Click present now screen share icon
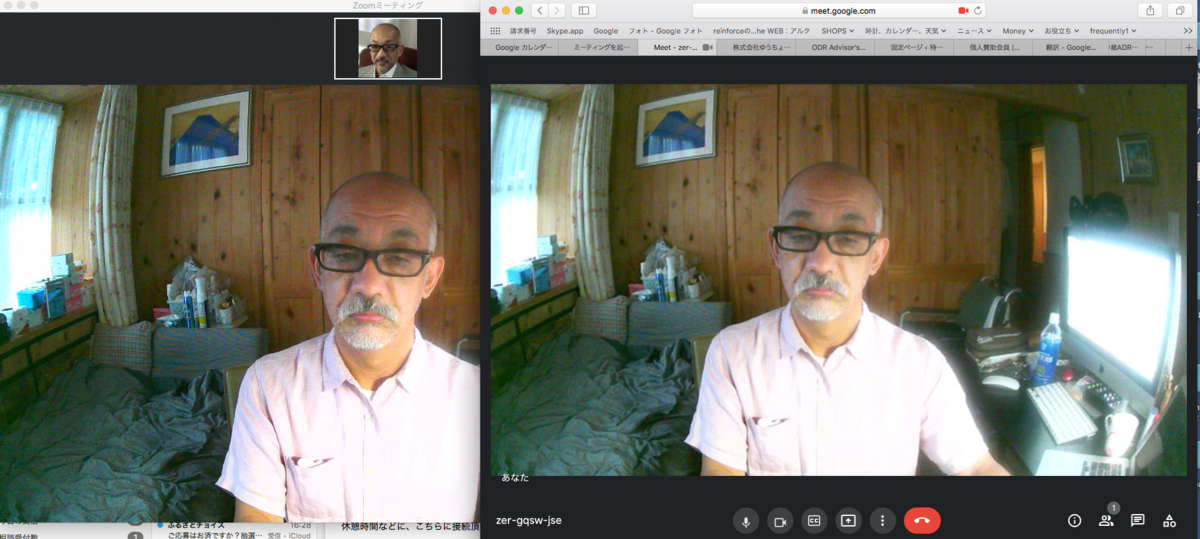This screenshot has height=539, width=1200. click(848, 520)
